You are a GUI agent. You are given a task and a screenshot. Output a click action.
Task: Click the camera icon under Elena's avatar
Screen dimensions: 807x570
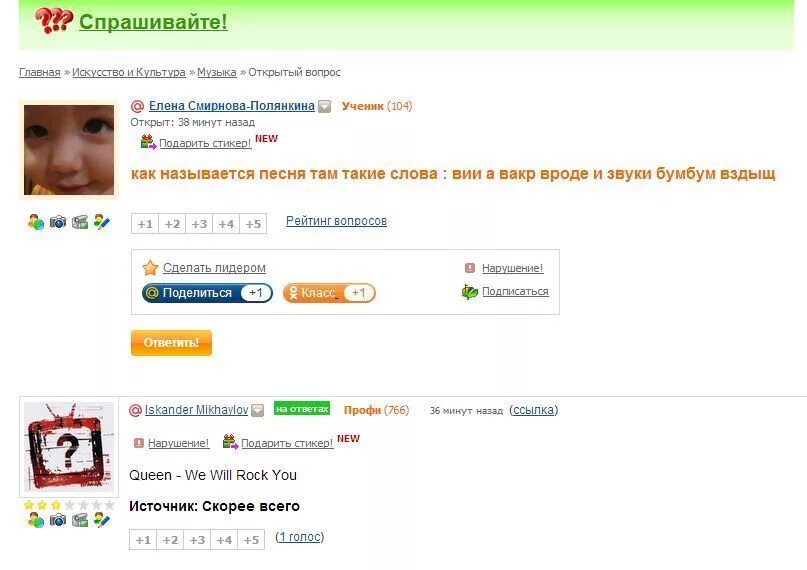58,222
